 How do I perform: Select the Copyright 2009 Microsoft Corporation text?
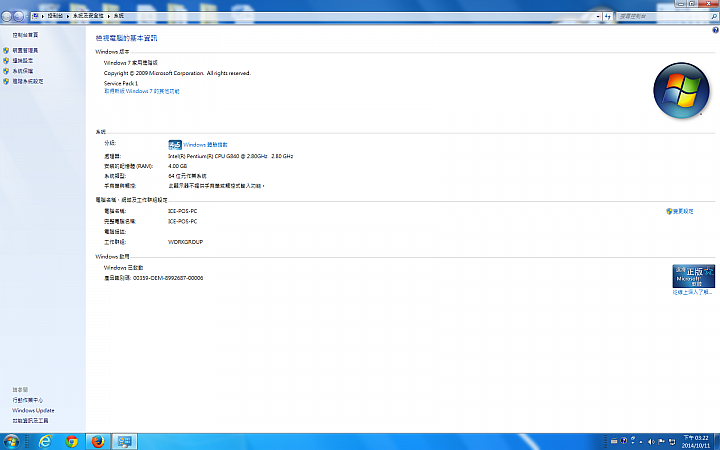click(177, 73)
